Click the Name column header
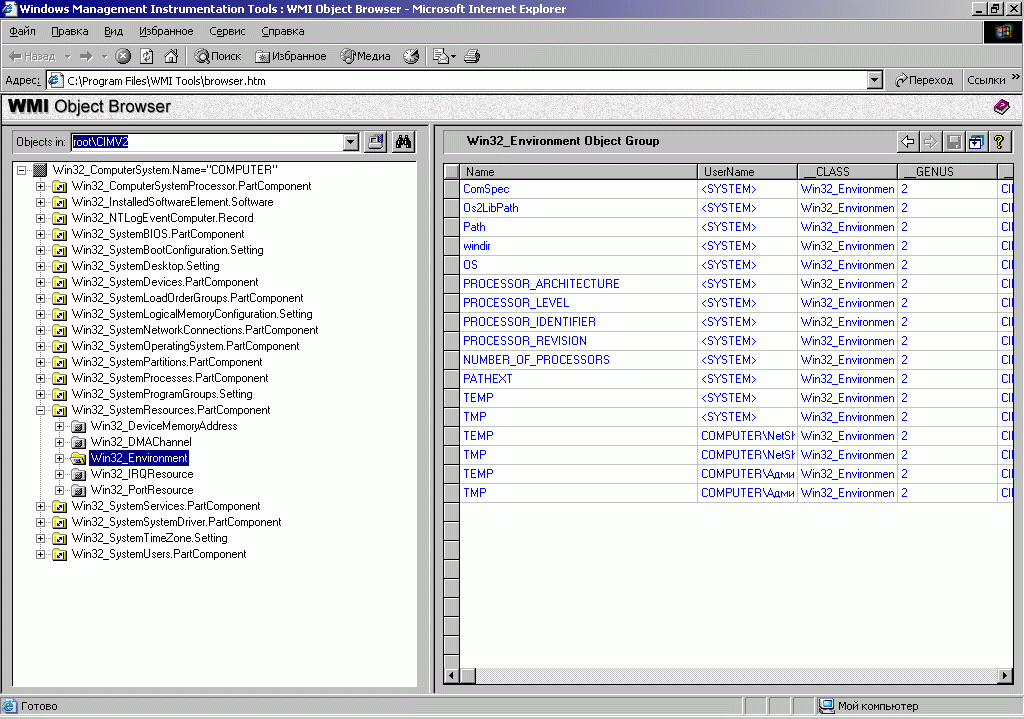 point(579,172)
